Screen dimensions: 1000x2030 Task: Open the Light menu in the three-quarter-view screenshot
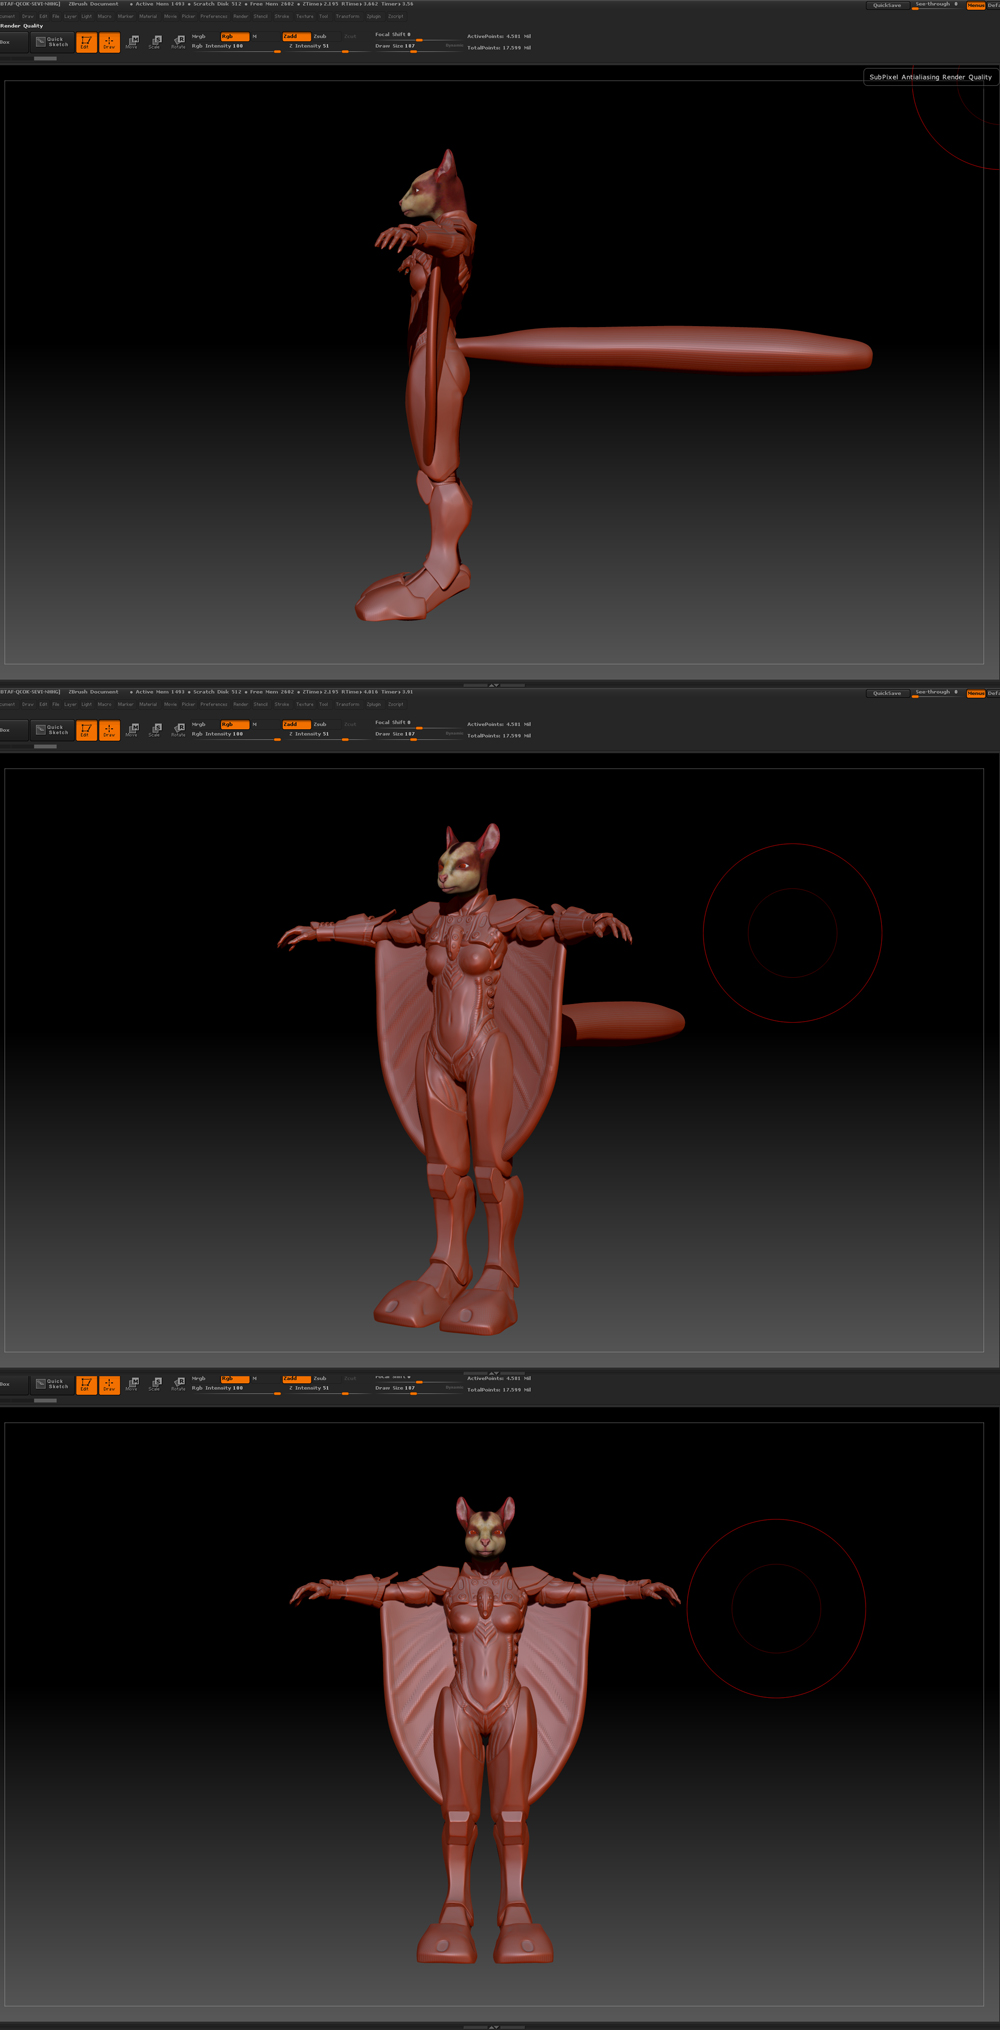pos(87,704)
